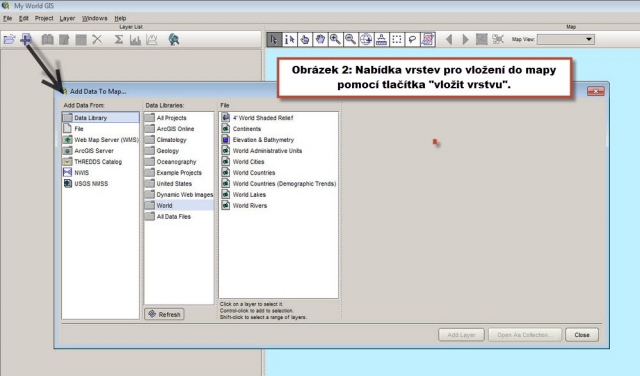
Task: Open the United States library folder
Action: tap(179, 184)
